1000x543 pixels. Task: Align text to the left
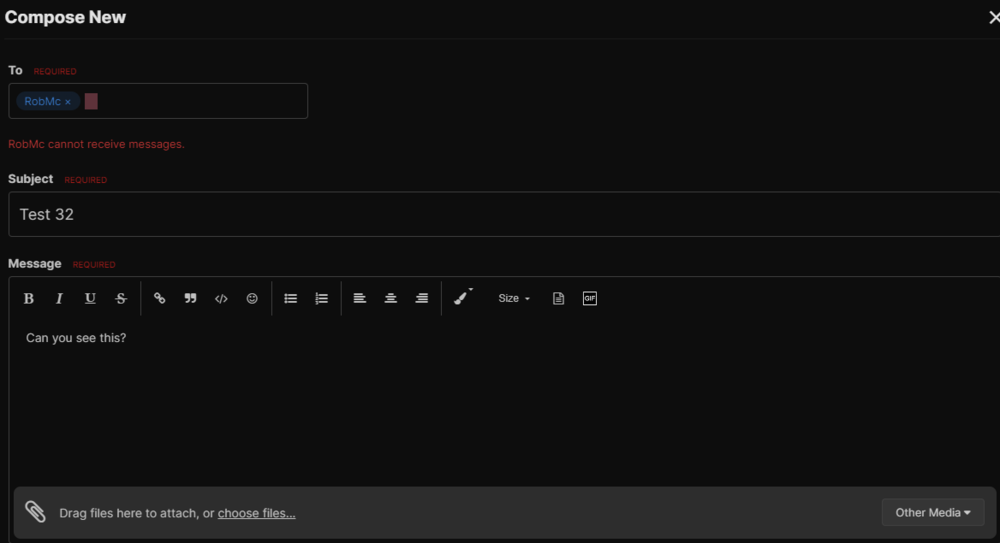[360, 298]
